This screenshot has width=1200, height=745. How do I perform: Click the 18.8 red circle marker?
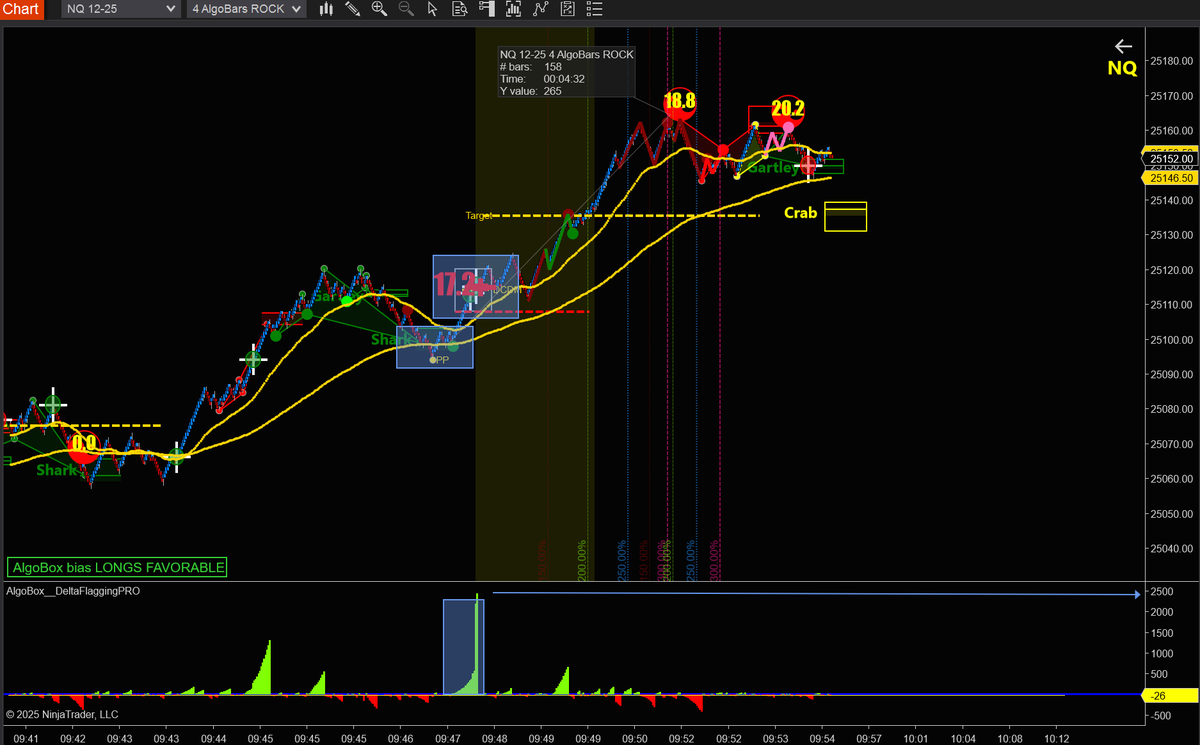tap(679, 102)
